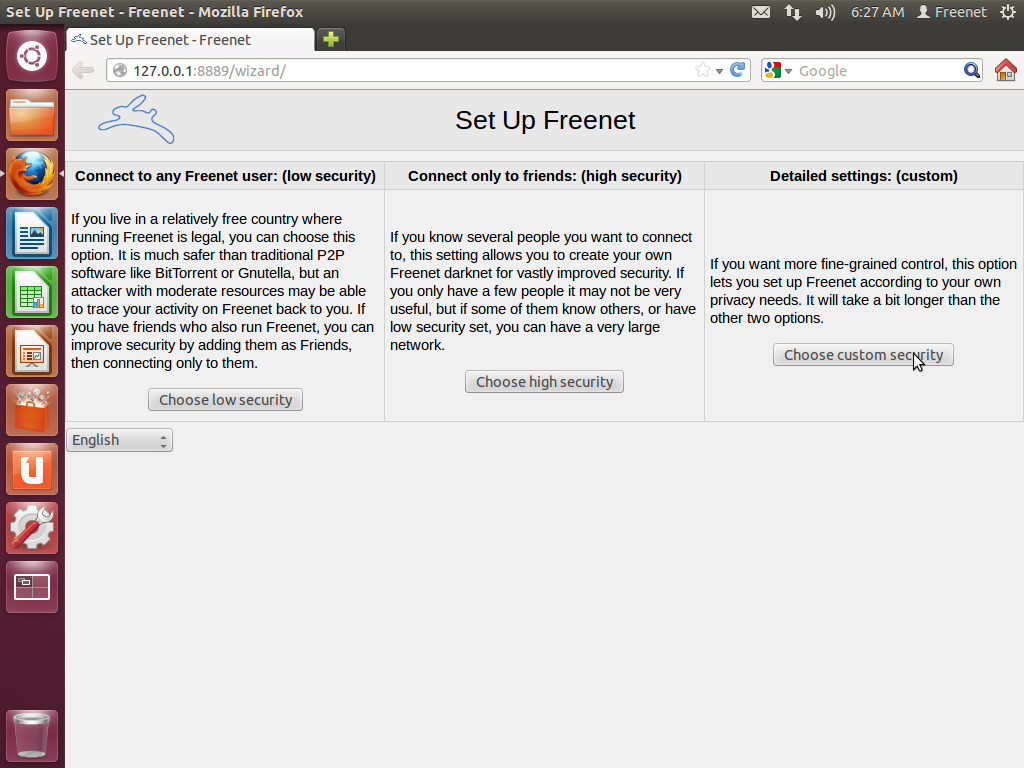
Task: Click the mail envelope icon in the panel
Action: pyautogui.click(x=761, y=12)
